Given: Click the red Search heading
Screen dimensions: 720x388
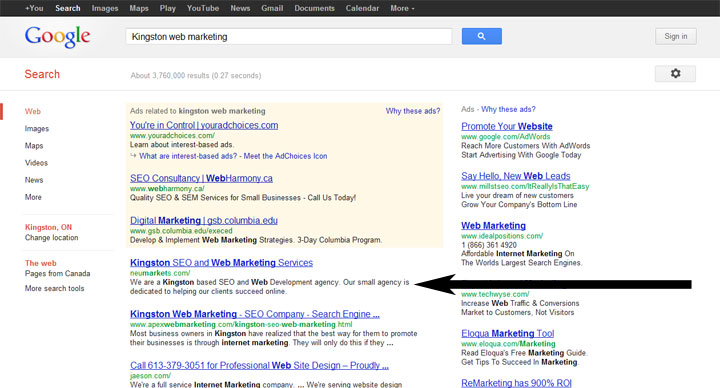Looking at the screenshot, I should [42, 74].
